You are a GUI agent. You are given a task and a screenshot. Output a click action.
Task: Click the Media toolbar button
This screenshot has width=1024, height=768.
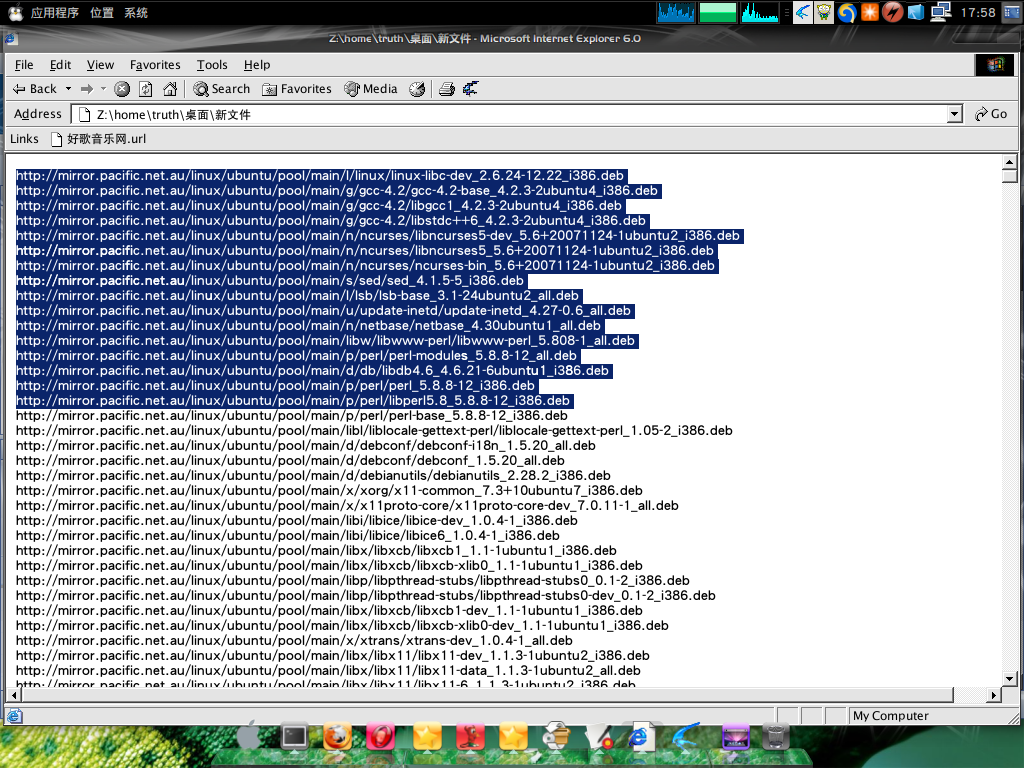[371, 89]
